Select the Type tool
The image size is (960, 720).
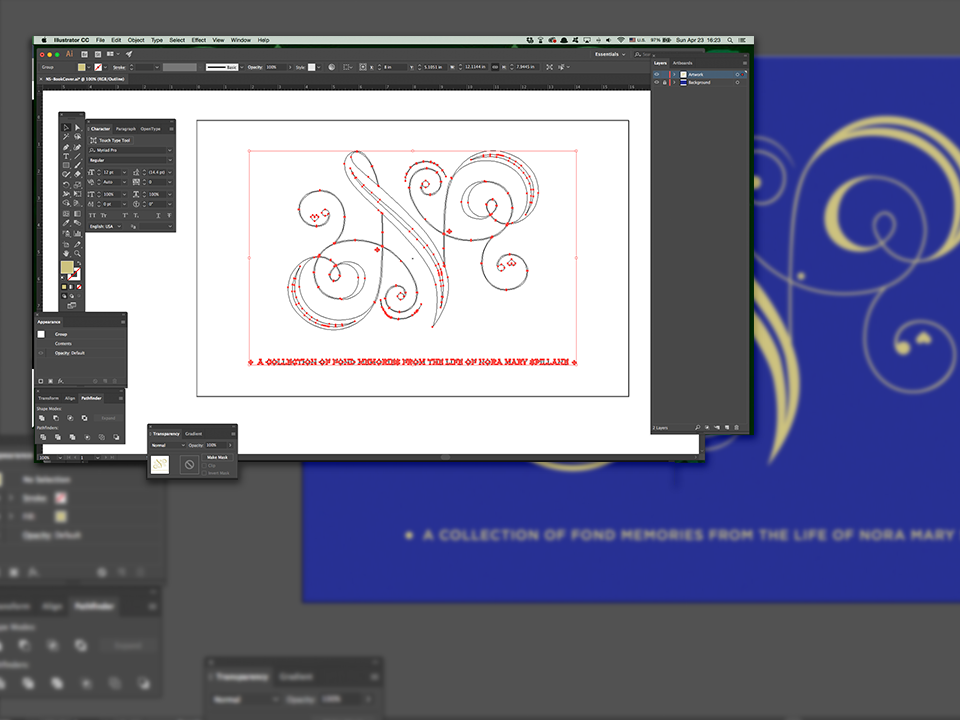(x=66, y=156)
